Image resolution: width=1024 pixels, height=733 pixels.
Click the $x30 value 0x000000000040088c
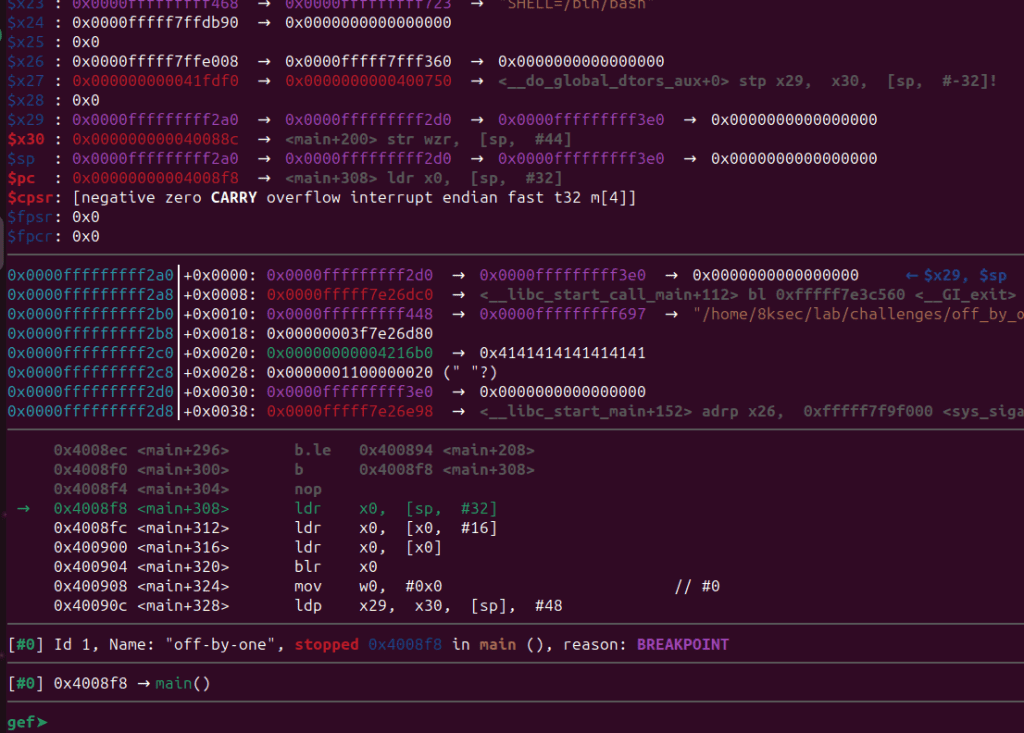pyautogui.click(x=155, y=139)
